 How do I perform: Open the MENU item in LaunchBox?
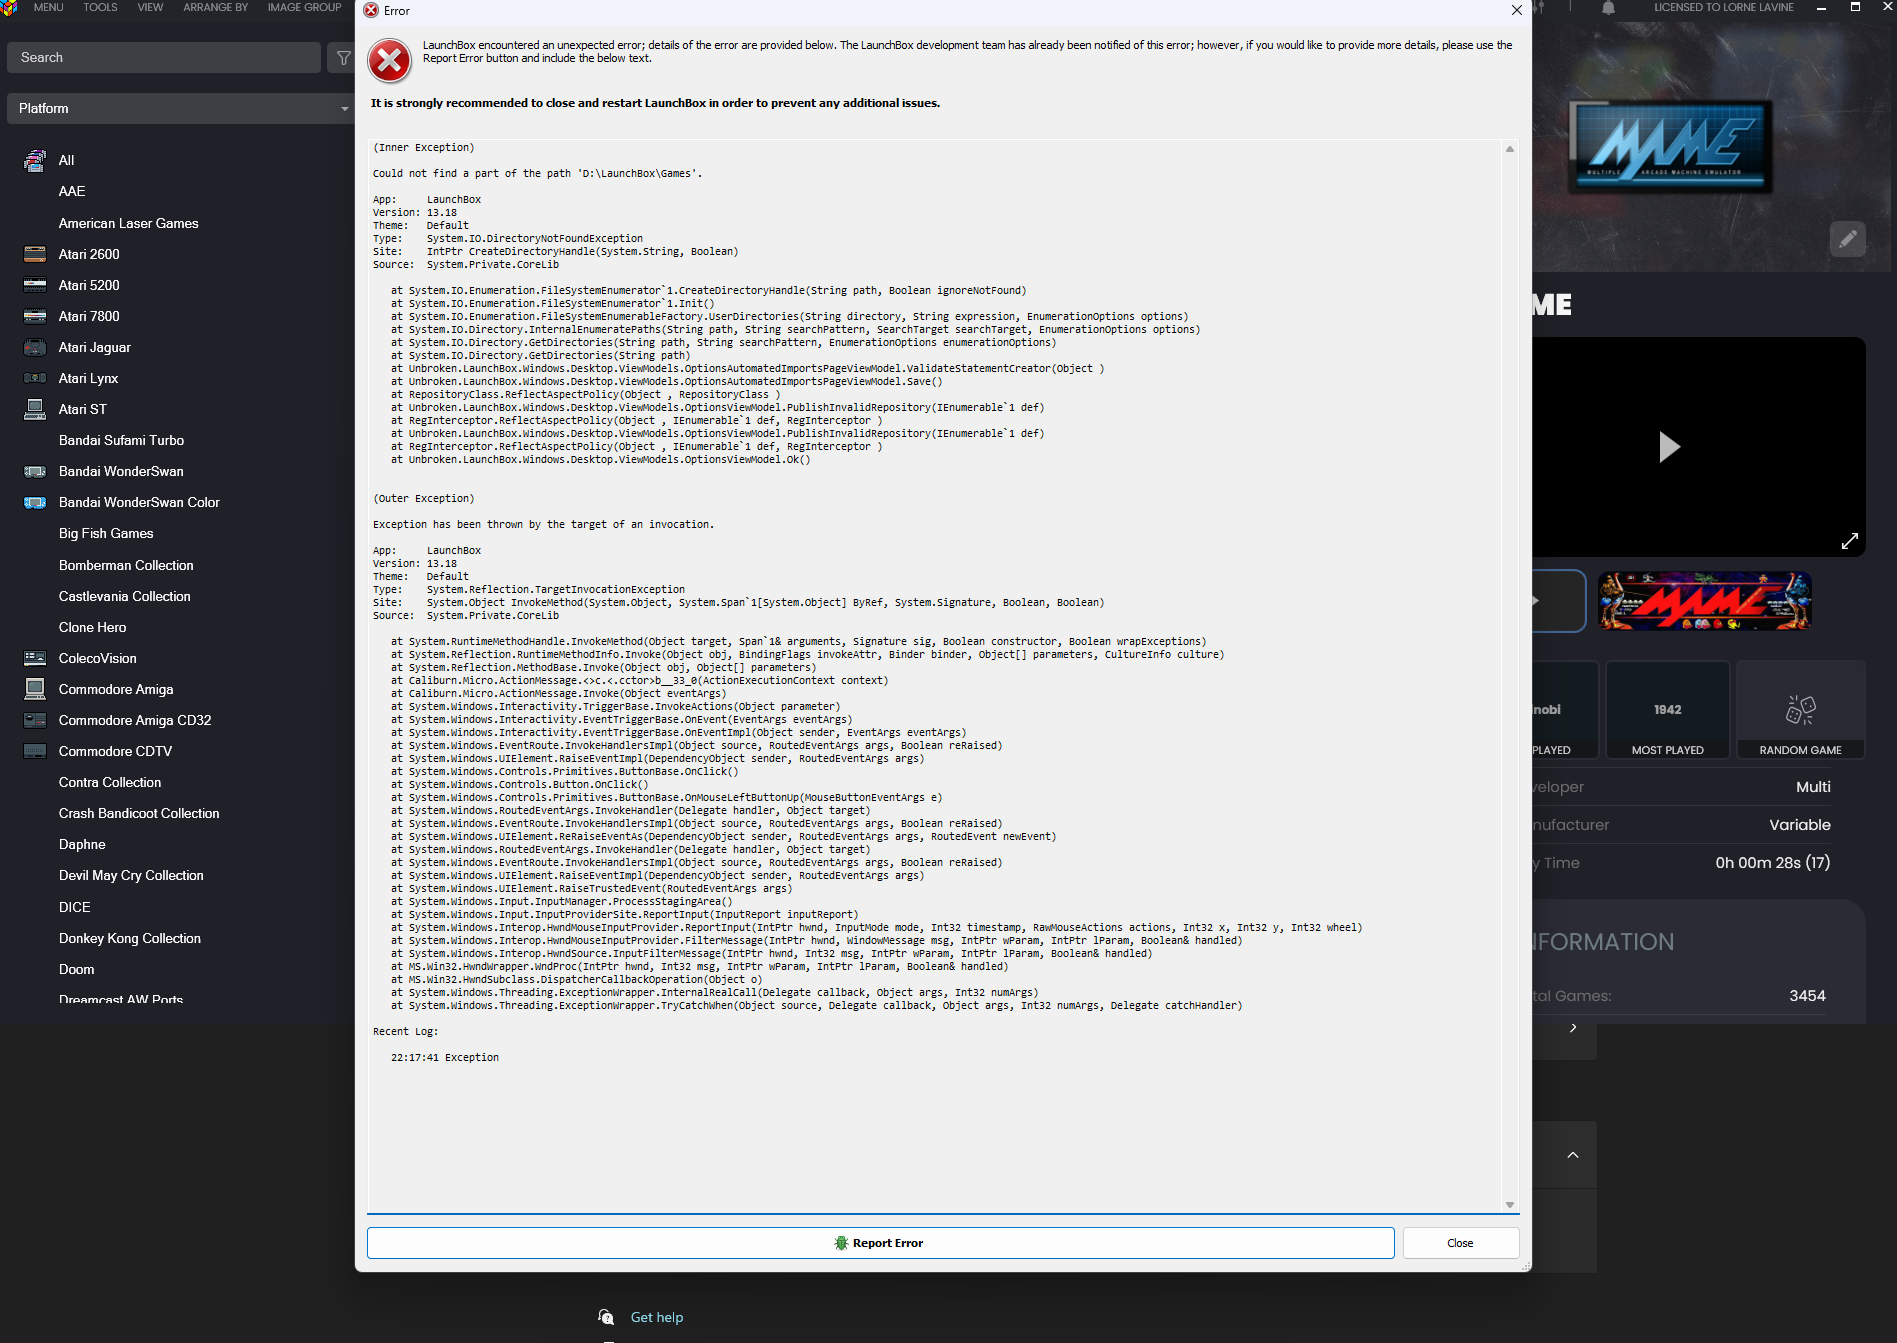click(x=48, y=7)
